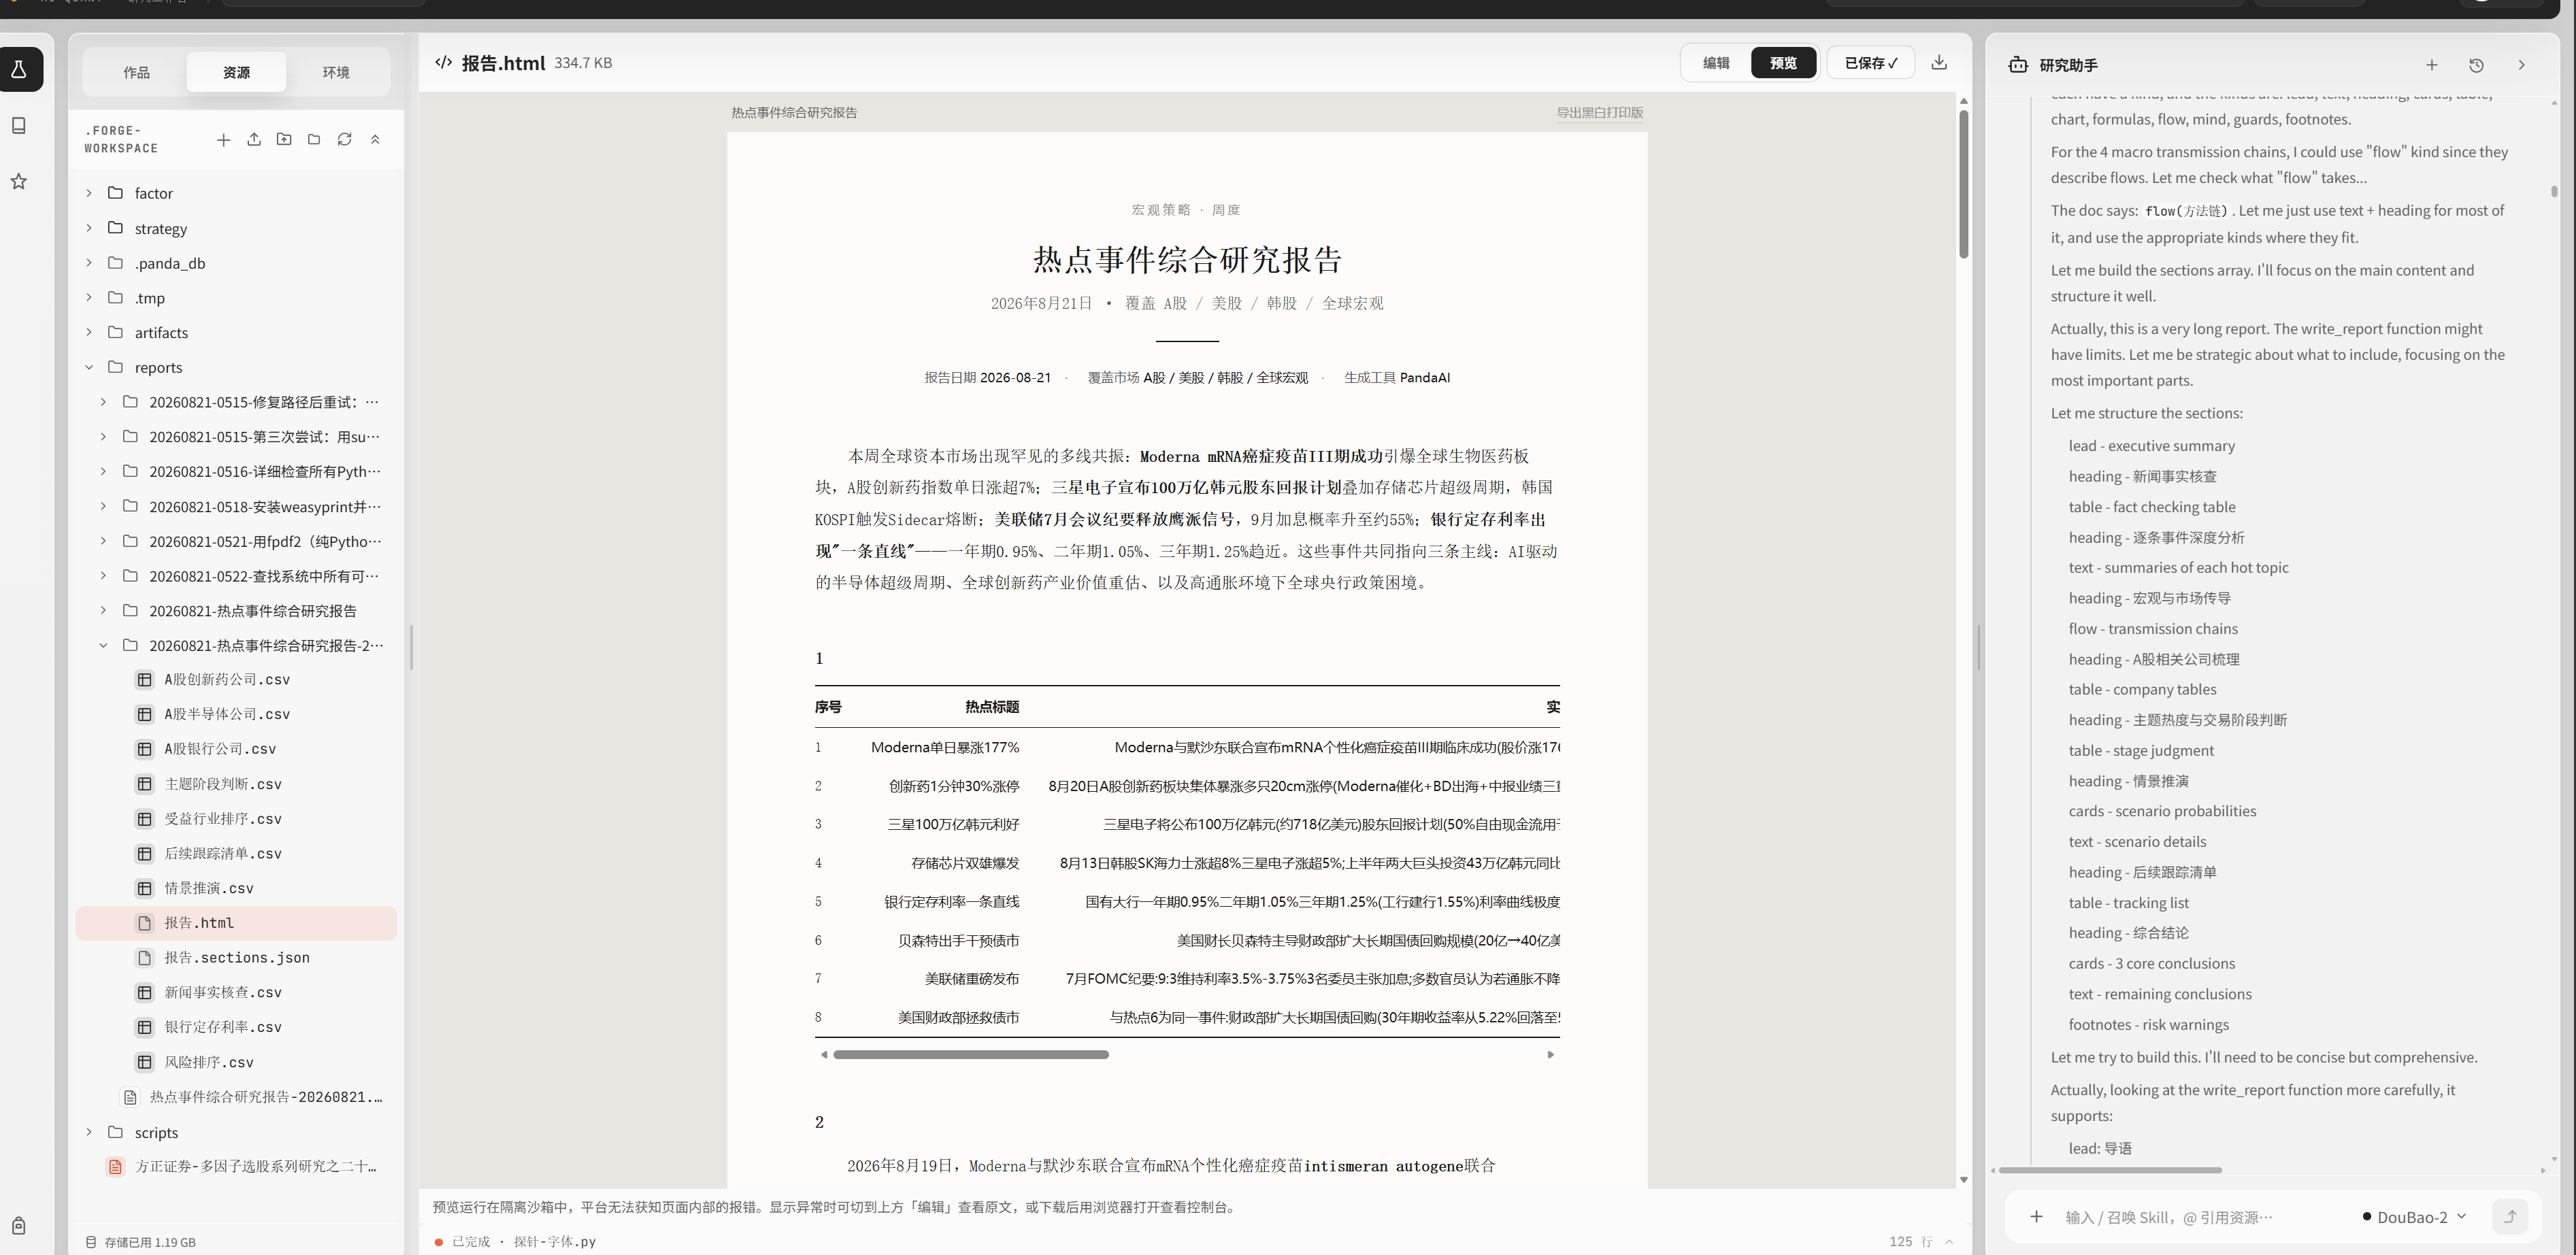Viewport: 2576px width, 1255px height.
Task: Click the upload folder icon in workspace toolbar
Action: coord(284,140)
